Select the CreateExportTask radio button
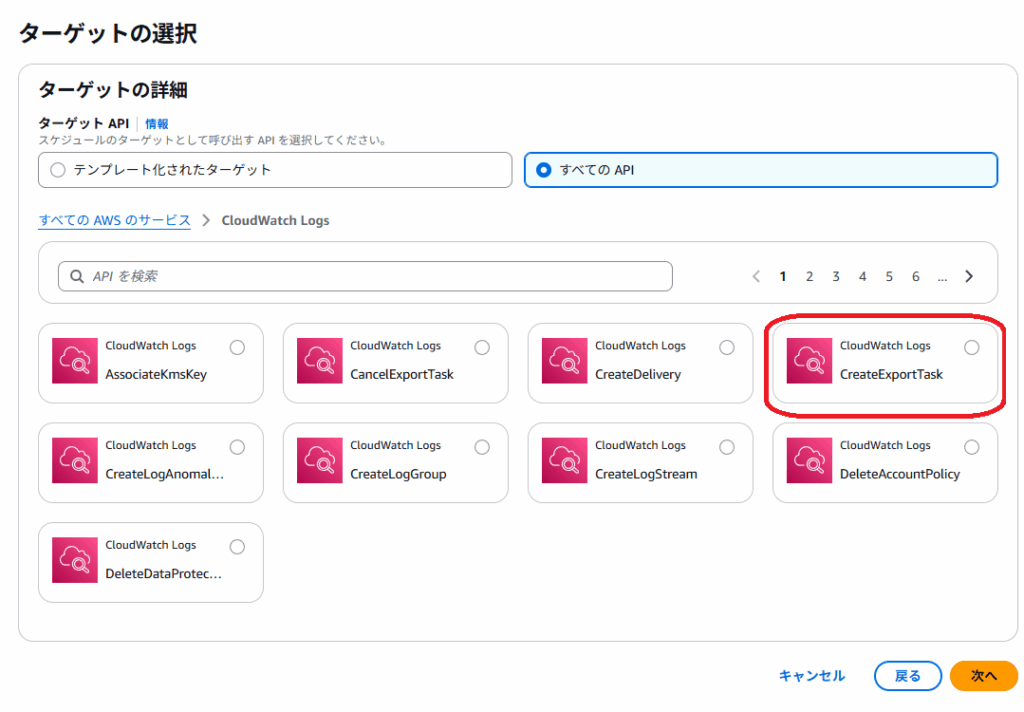 click(971, 347)
